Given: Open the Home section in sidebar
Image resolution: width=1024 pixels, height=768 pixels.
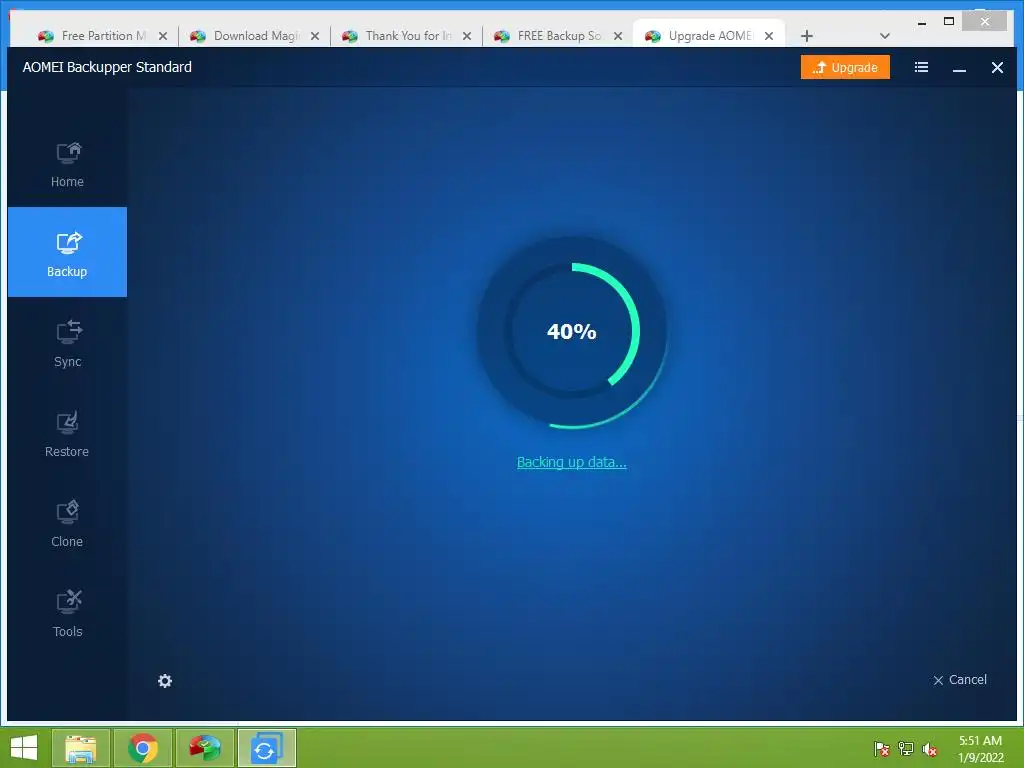Looking at the screenshot, I should click(67, 165).
